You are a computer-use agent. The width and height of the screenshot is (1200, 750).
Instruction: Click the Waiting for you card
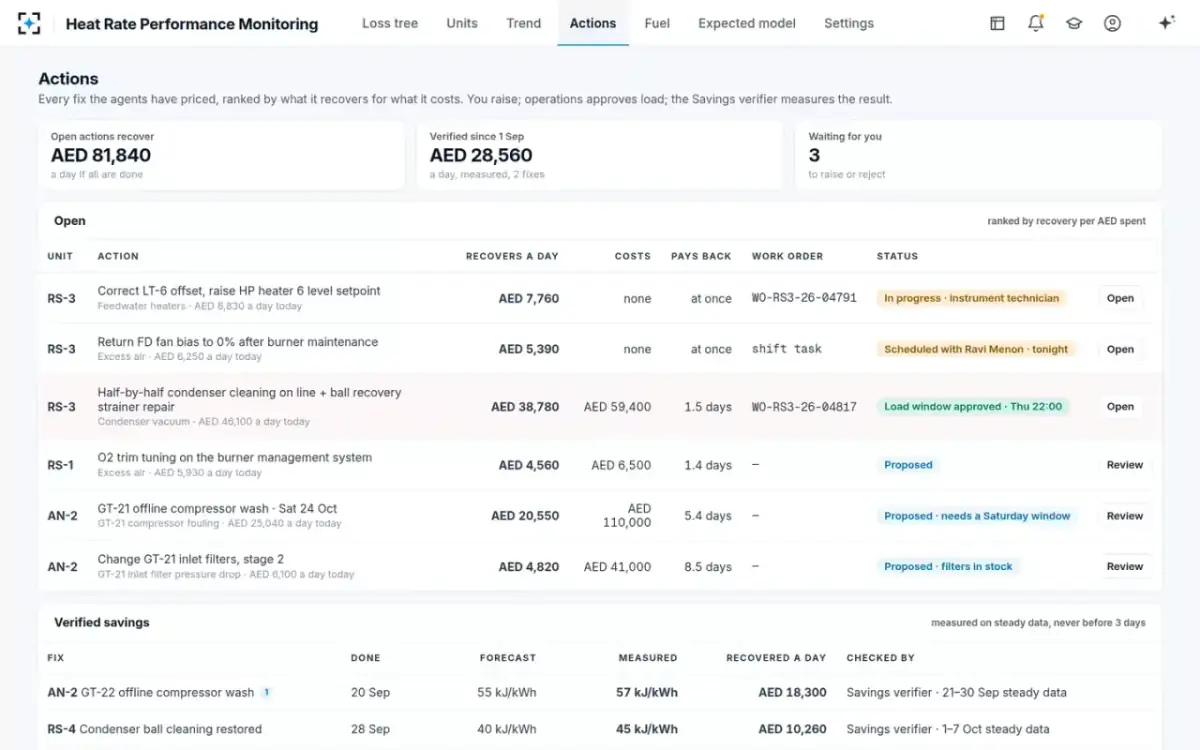coord(979,155)
